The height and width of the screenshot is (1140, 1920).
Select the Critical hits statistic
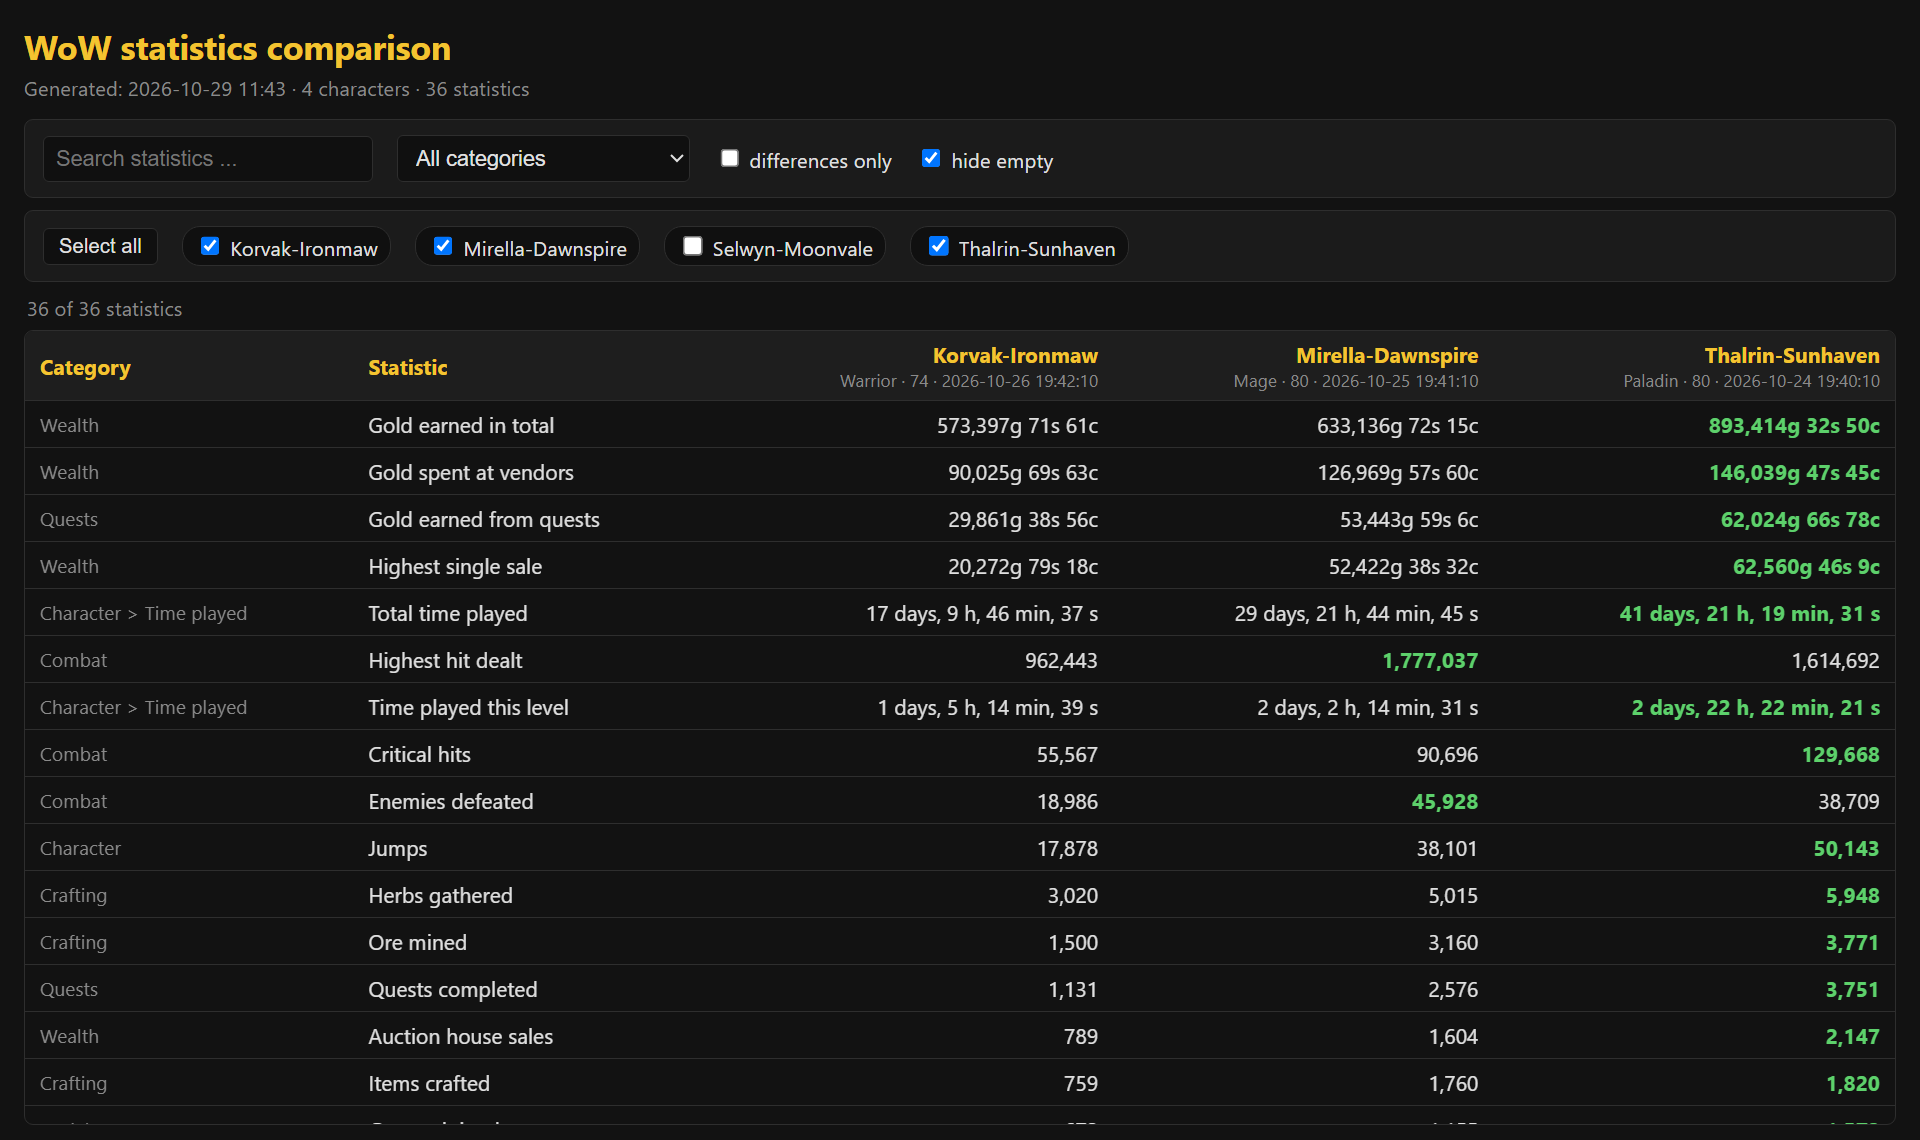[x=419, y=754]
